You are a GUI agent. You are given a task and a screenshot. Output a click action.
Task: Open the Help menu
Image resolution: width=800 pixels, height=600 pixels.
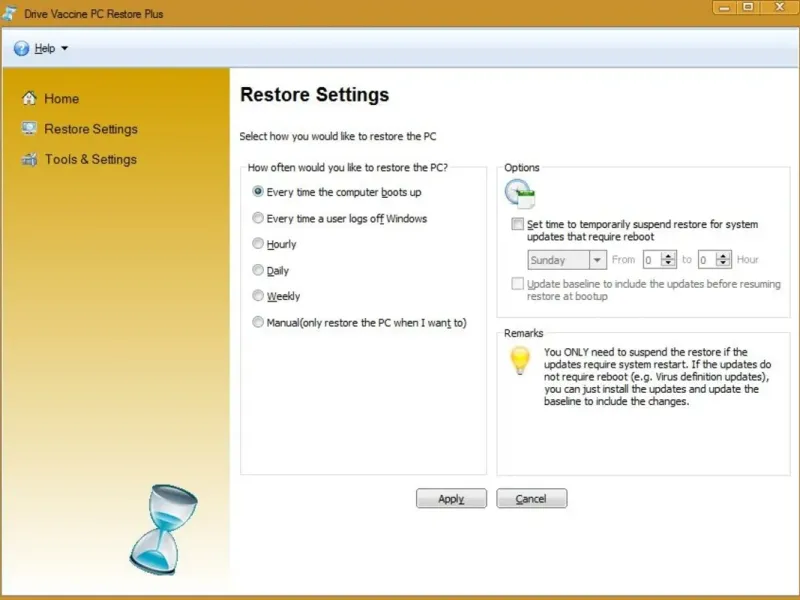(44, 48)
